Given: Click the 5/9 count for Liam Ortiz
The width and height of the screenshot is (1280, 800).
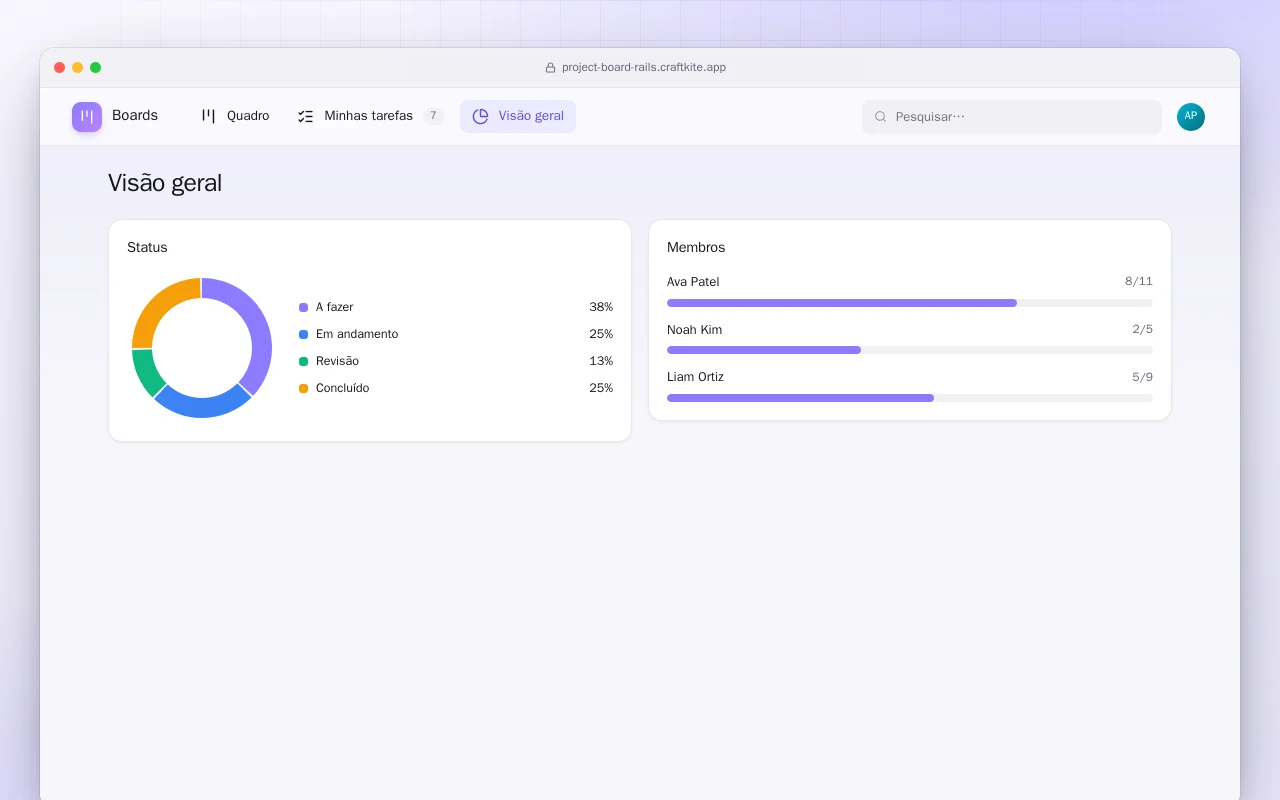Looking at the screenshot, I should pos(1143,377).
